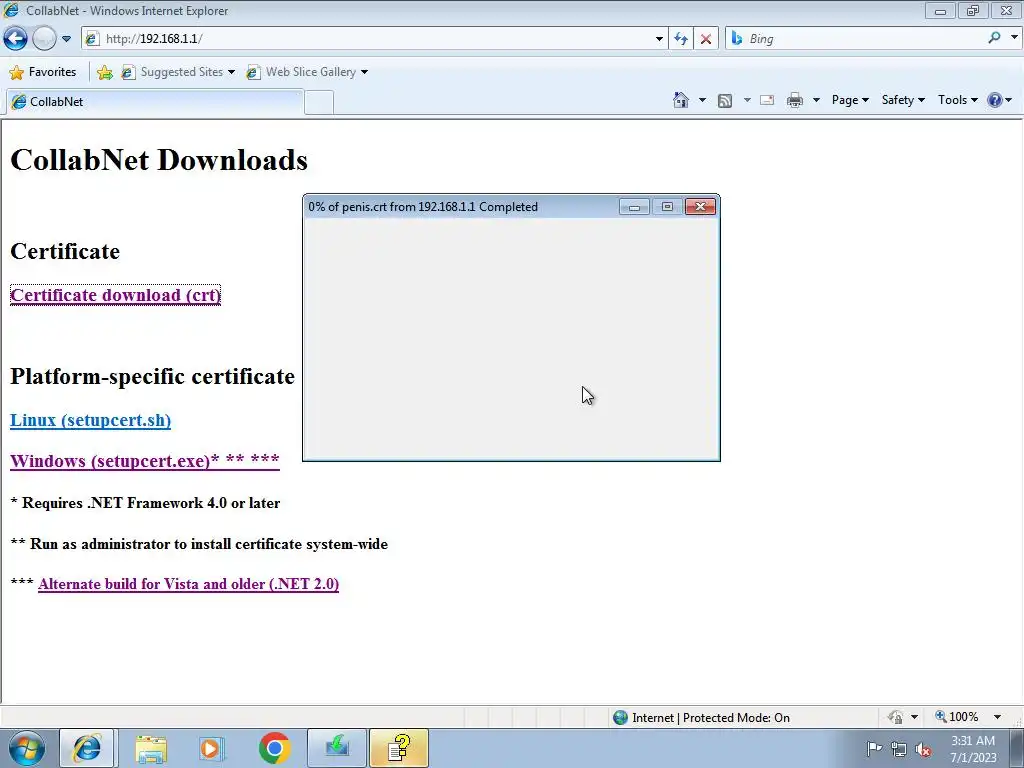Click the Forward navigation arrow button
1024x768 pixels.
[x=44, y=39]
